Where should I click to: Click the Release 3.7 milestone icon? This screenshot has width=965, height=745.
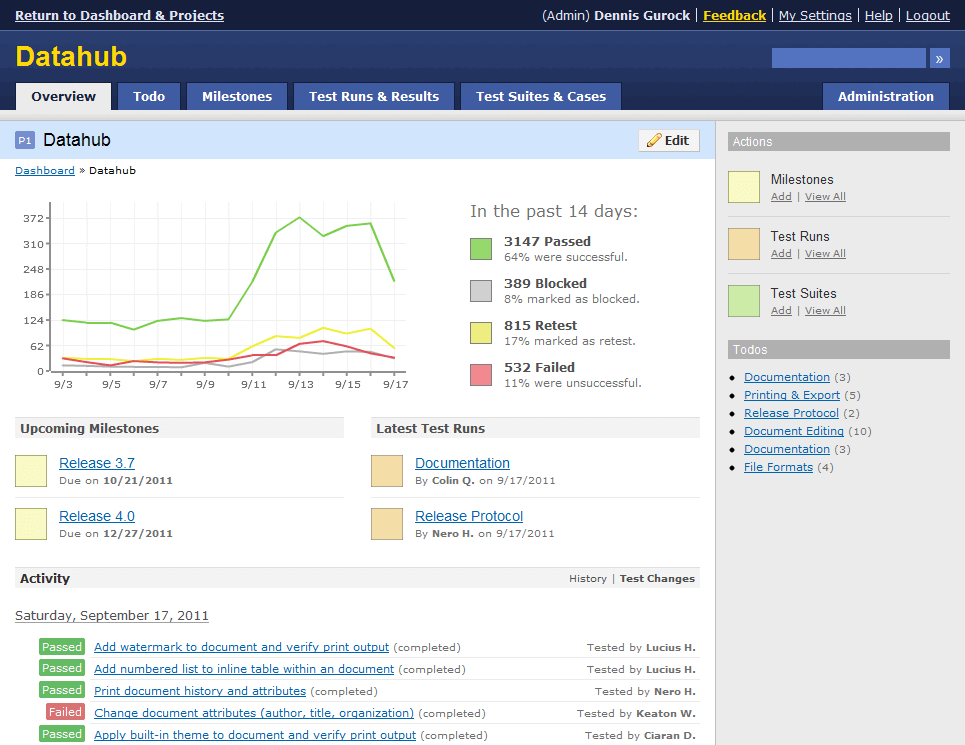pyautogui.click(x=31, y=471)
